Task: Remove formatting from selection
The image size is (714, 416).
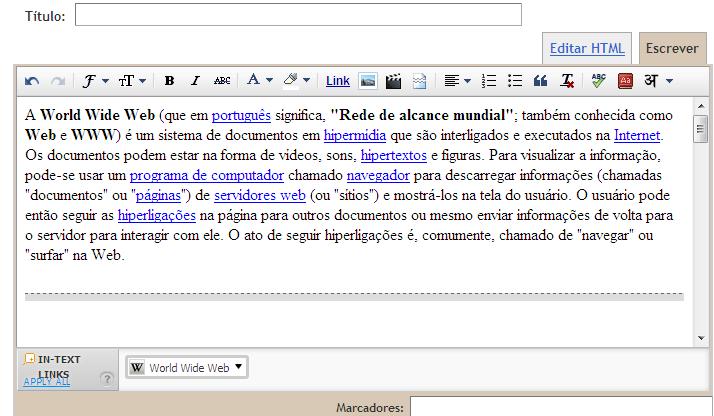Action: (567, 81)
